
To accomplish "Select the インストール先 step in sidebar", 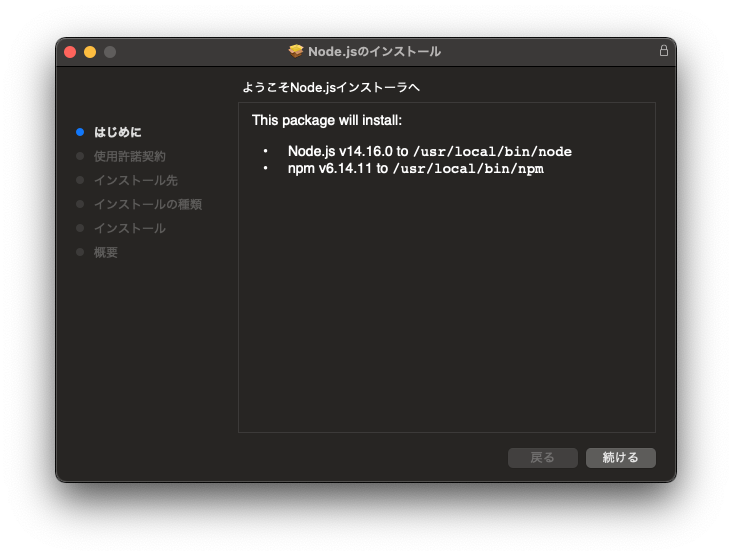I will tap(136, 180).
